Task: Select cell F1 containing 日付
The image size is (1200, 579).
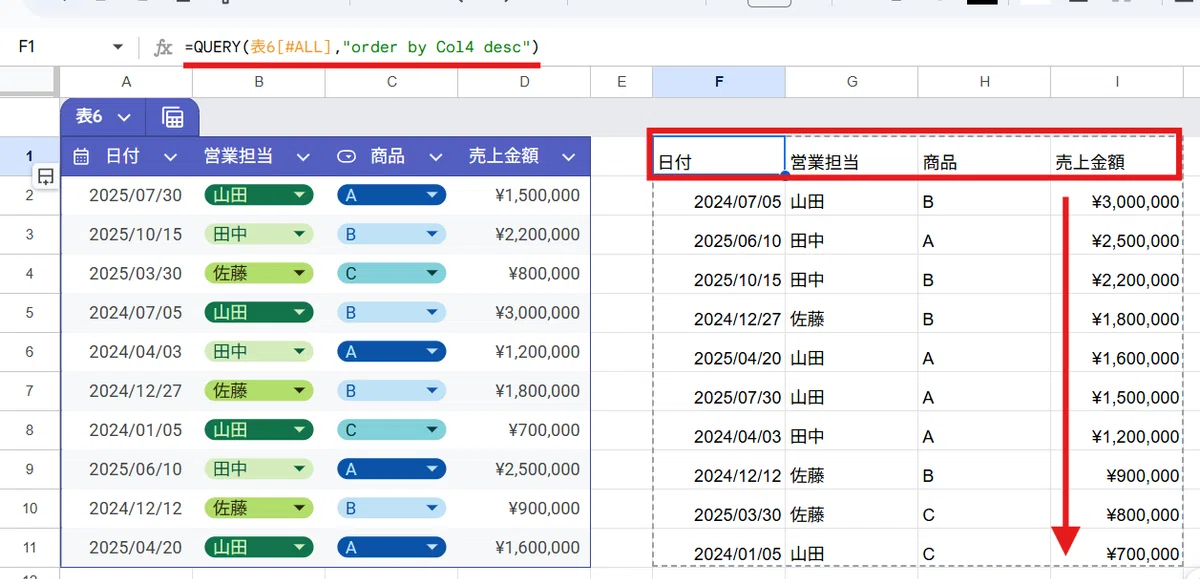Action: [x=719, y=156]
